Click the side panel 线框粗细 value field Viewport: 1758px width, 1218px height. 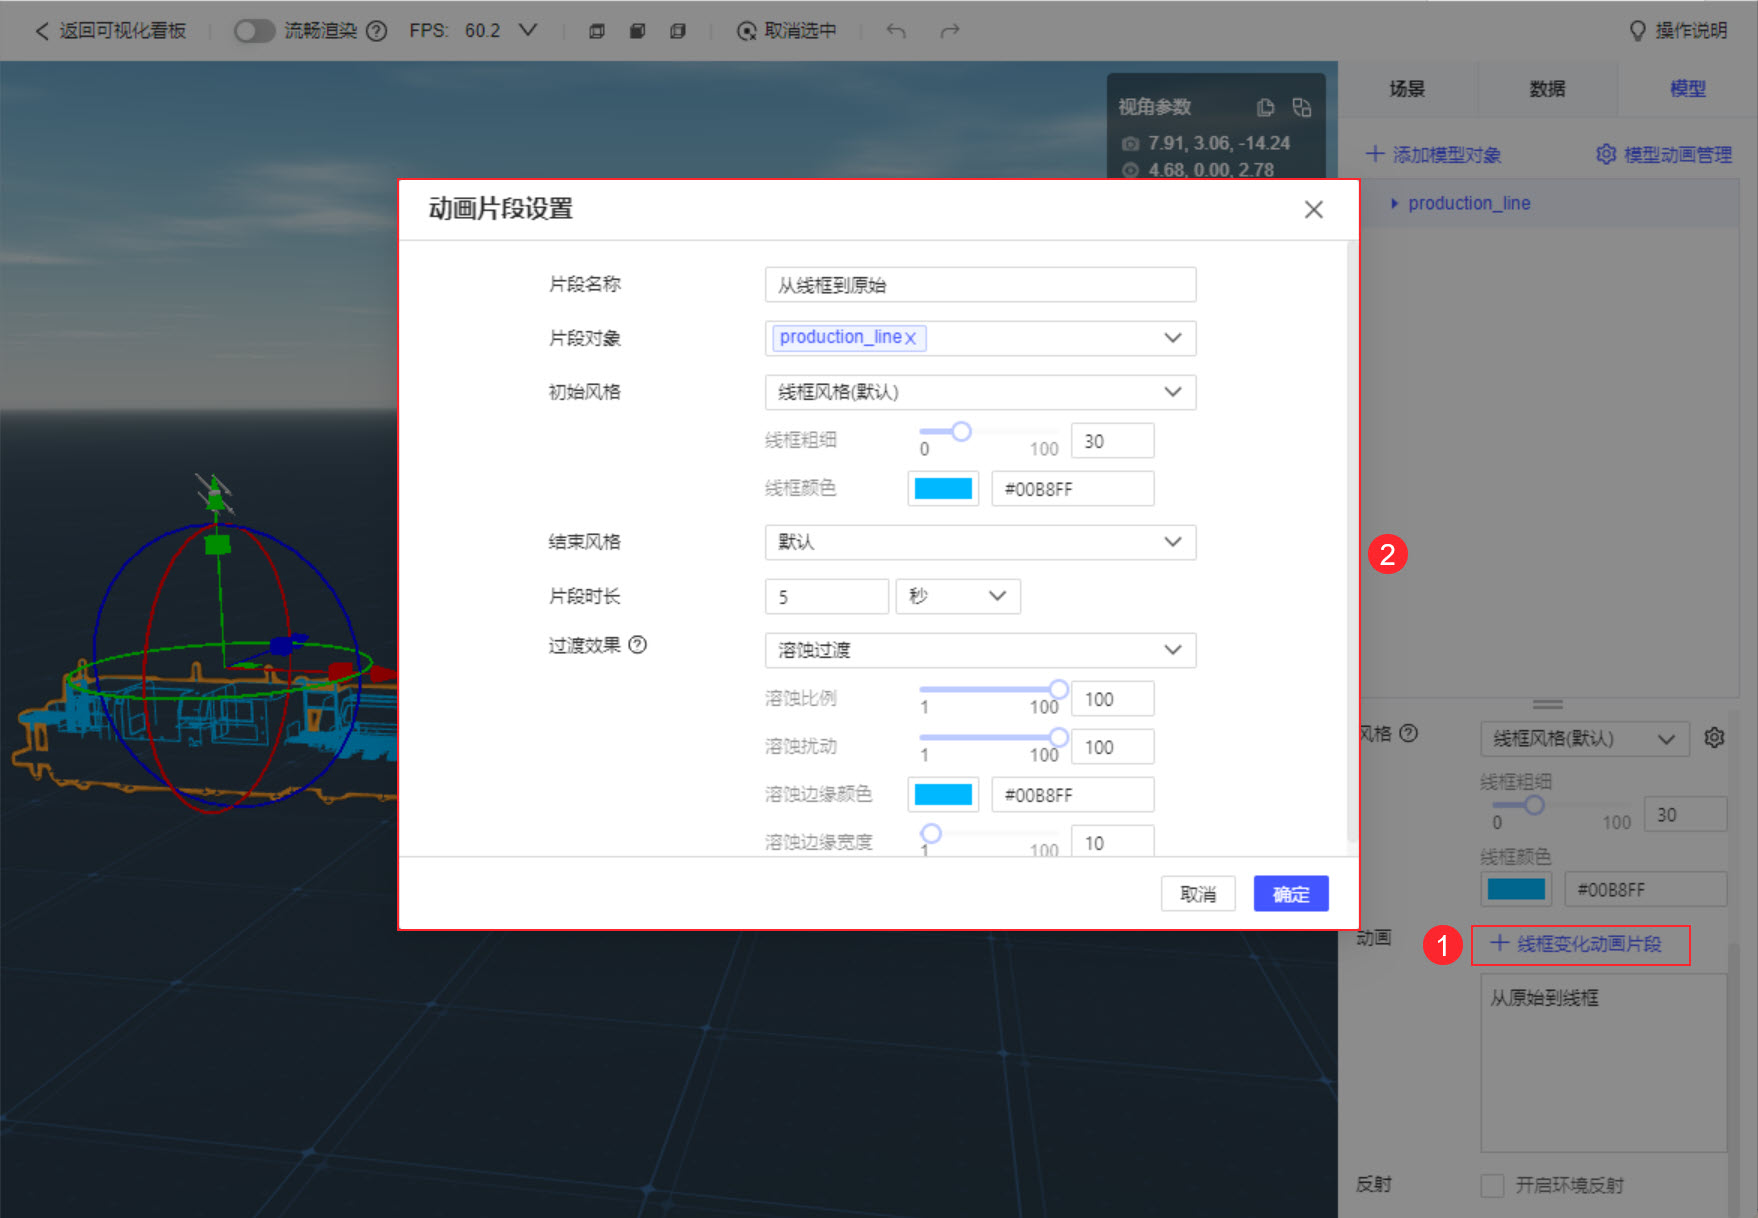pos(1686,814)
